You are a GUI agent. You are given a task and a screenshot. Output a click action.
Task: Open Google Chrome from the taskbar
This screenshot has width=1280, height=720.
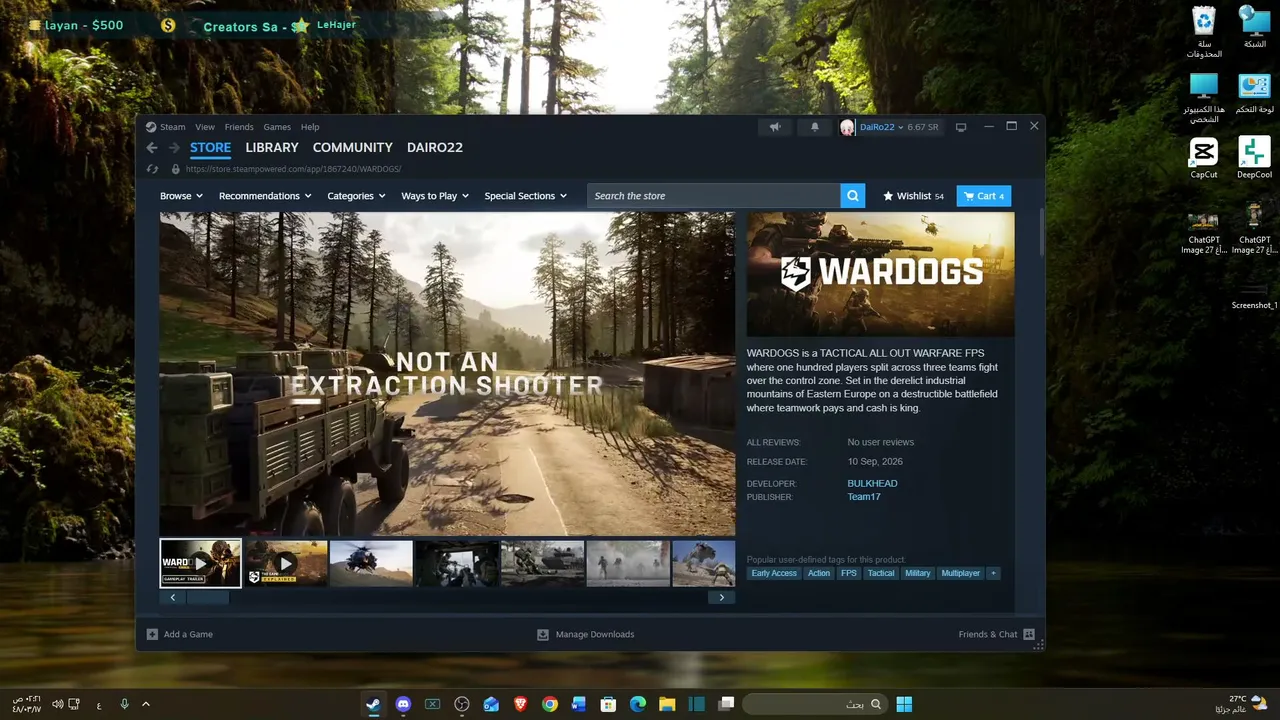(550, 704)
